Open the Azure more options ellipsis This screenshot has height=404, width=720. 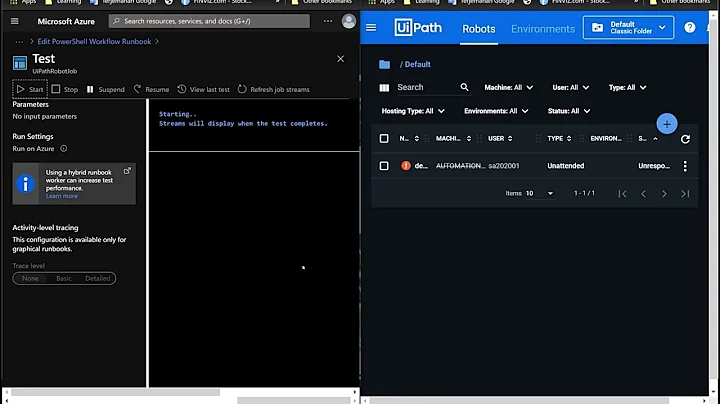(328, 21)
